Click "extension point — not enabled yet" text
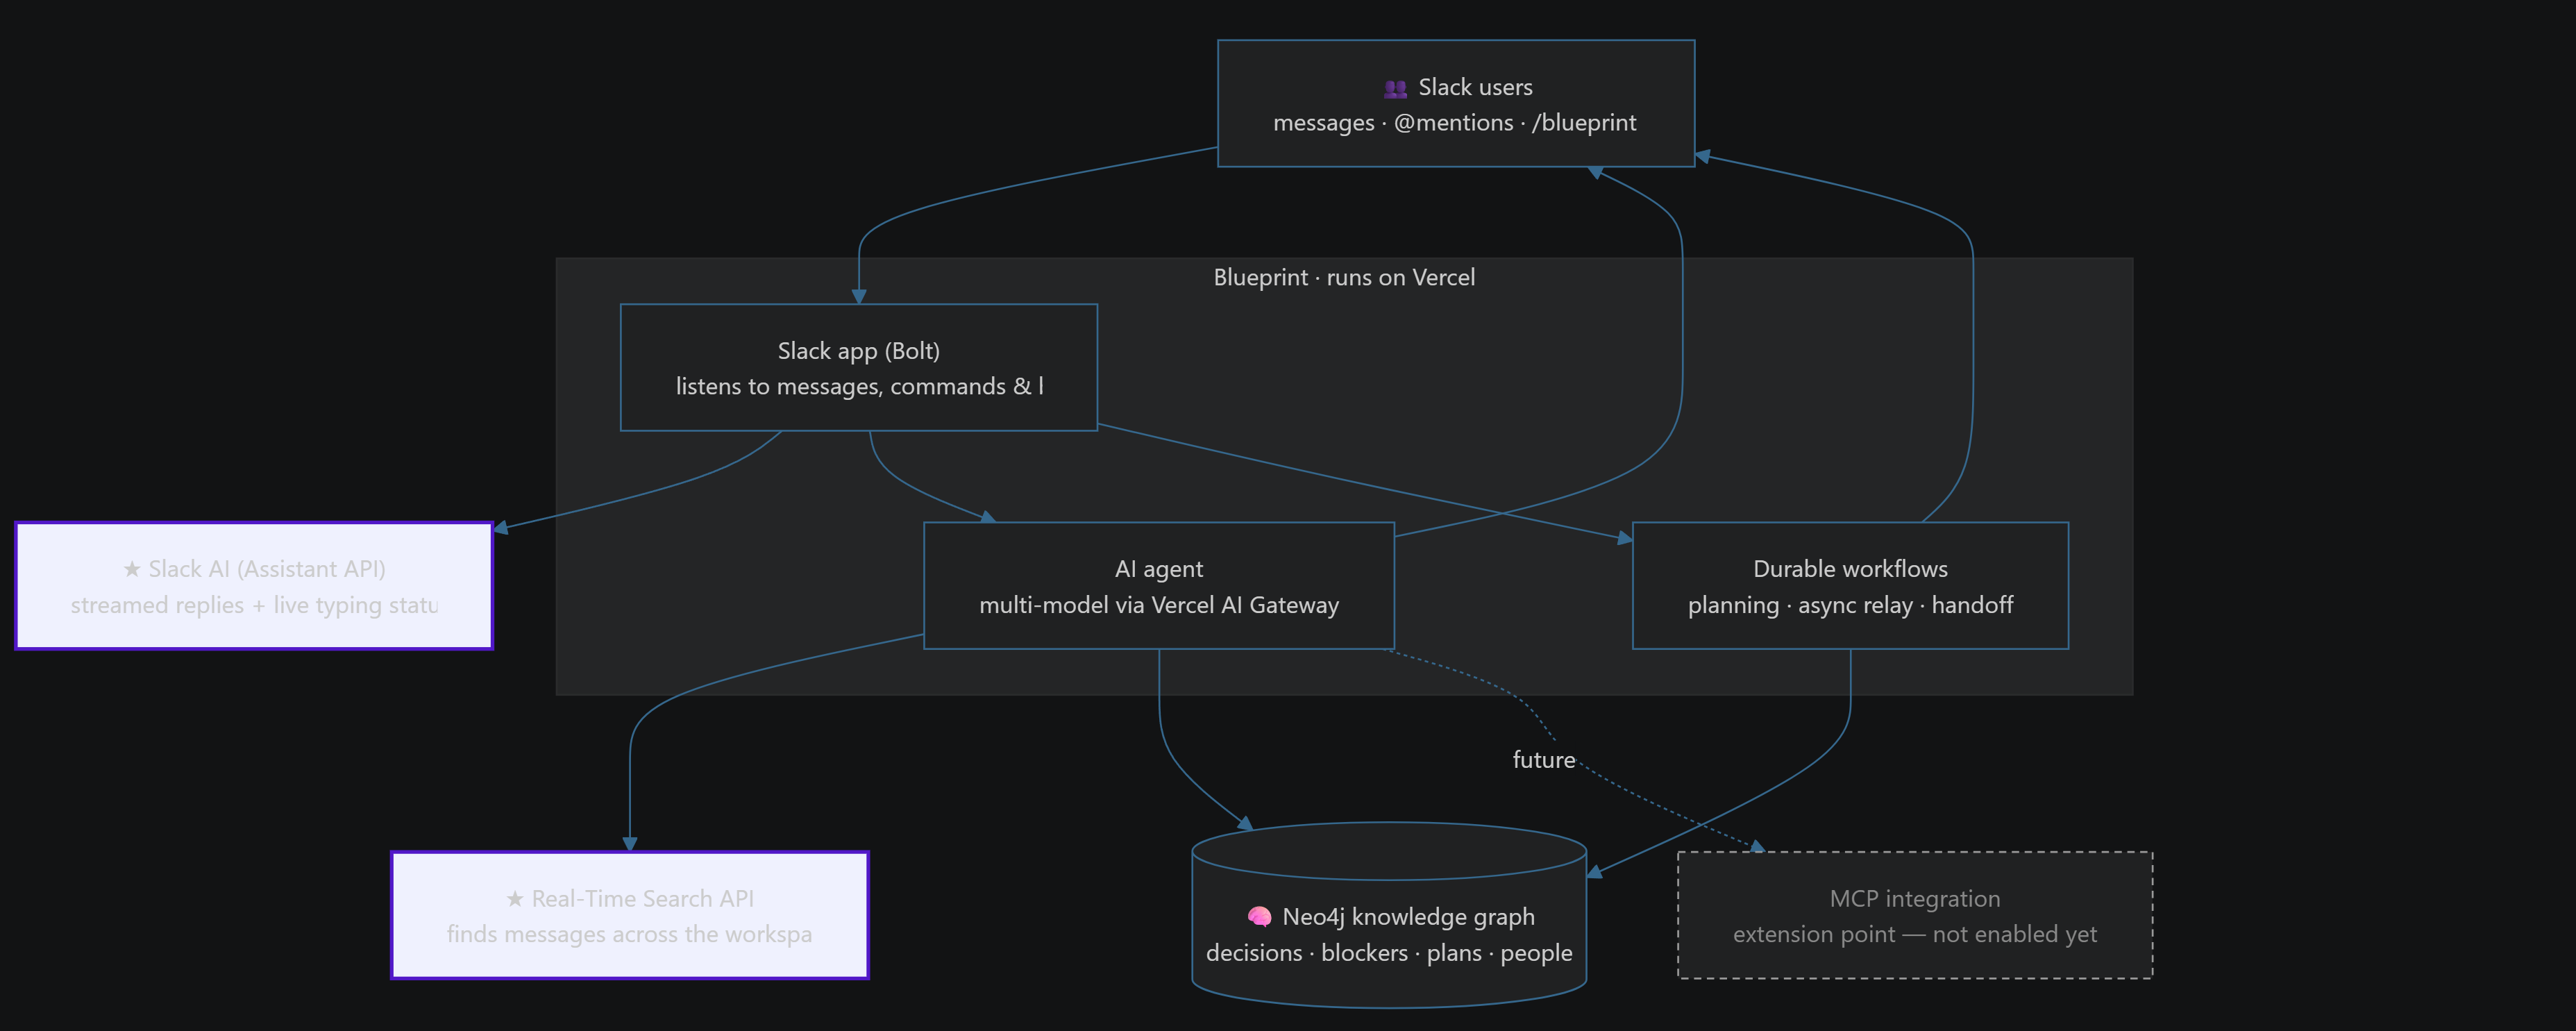2576x1031 pixels. (1915, 934)
